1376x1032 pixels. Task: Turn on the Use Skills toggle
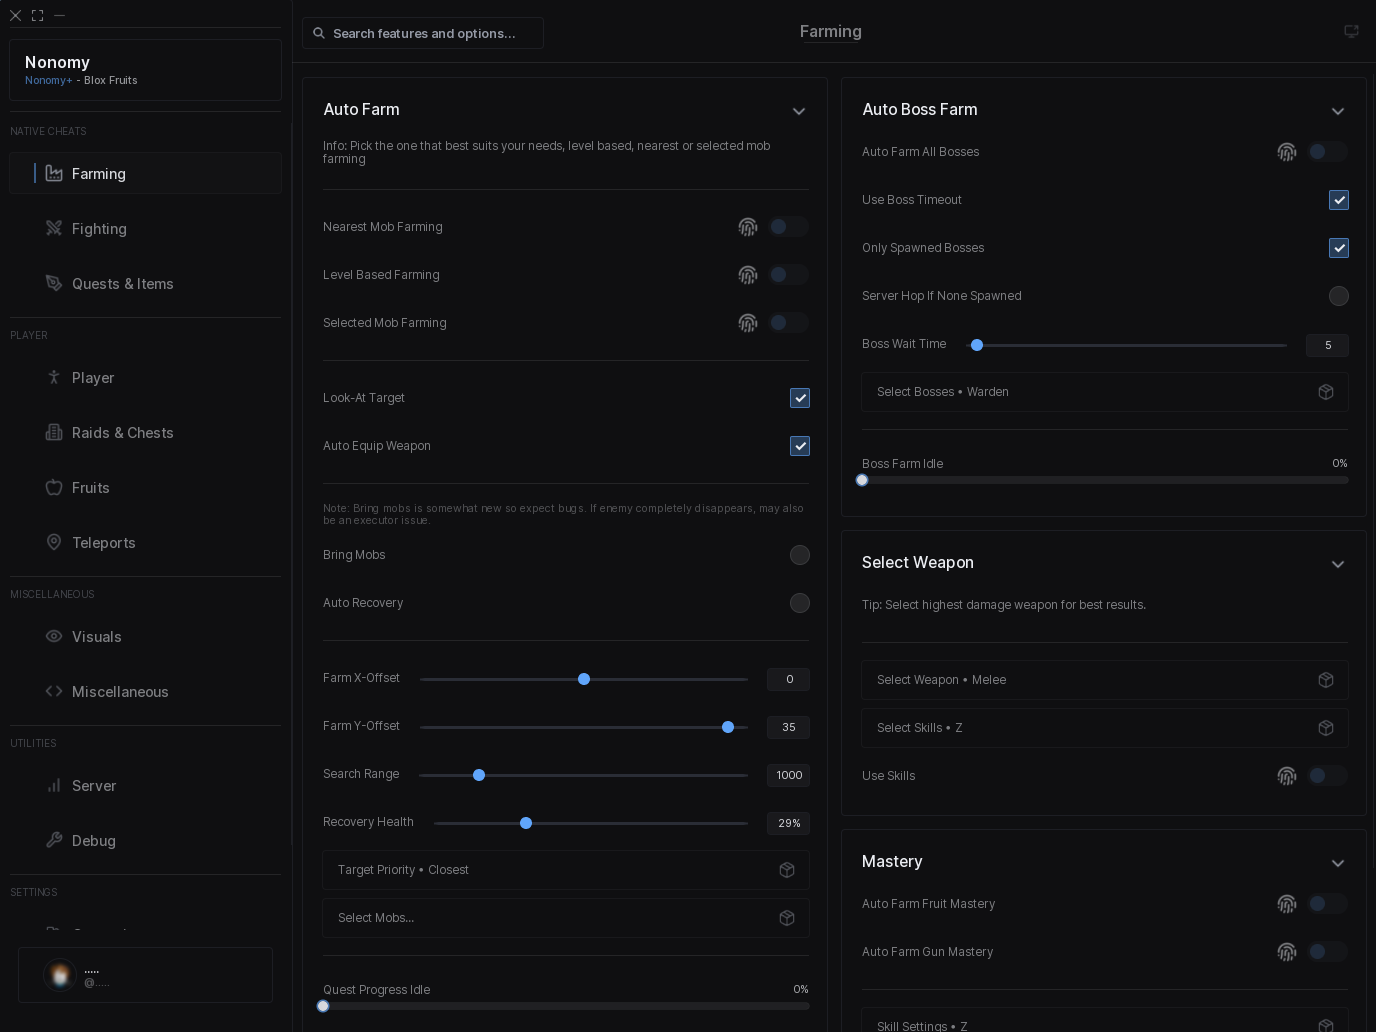click(x=1328, y=776)
